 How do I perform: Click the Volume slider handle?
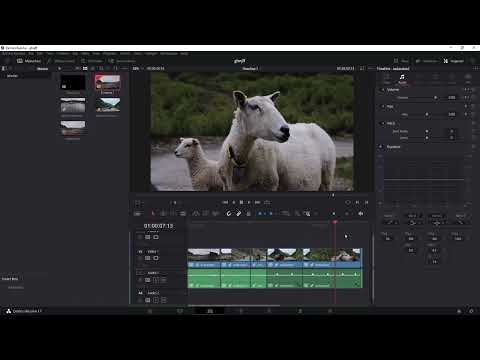click(435, 98)
